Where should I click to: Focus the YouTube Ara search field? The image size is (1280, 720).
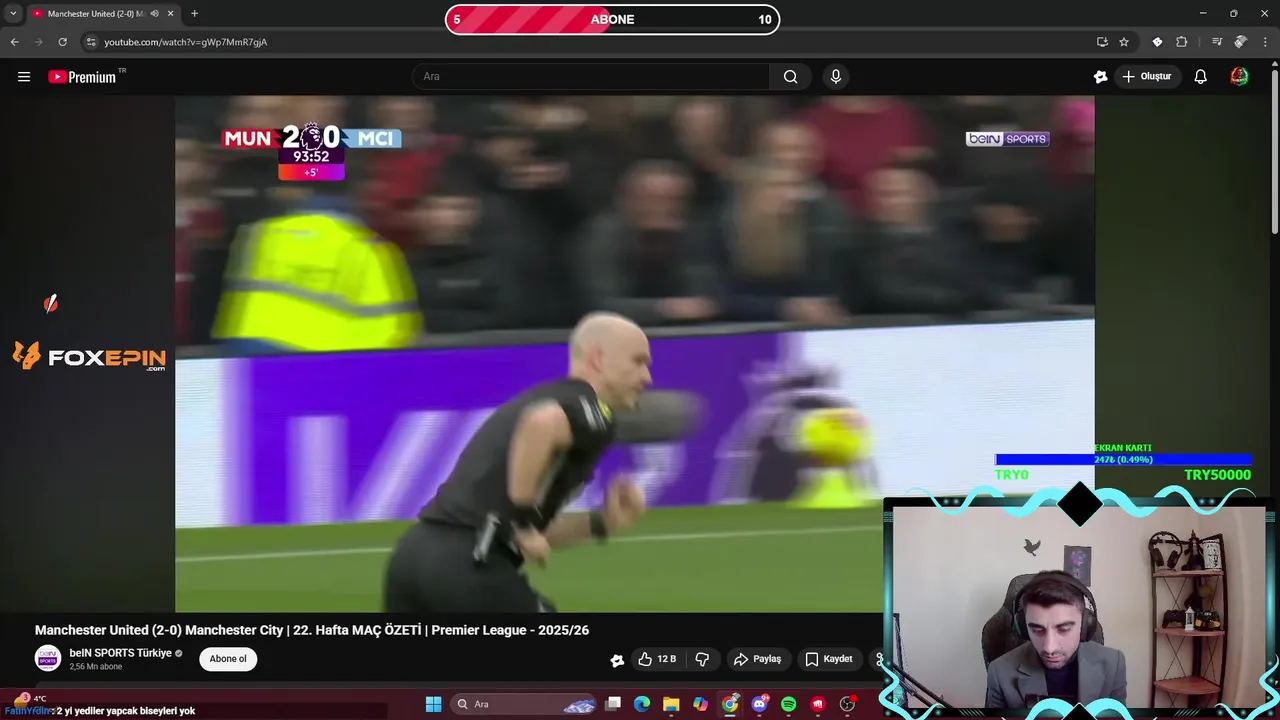(591, 77)
